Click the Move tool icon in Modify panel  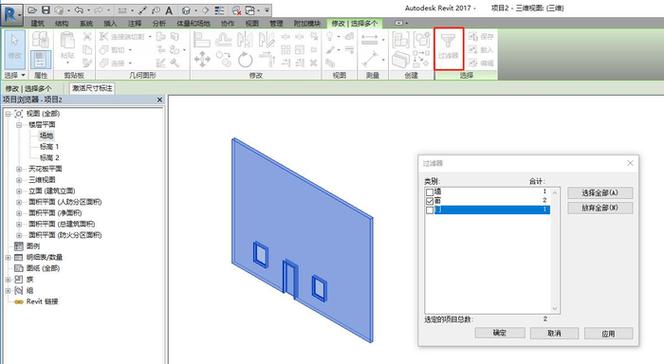click(202, 59)
